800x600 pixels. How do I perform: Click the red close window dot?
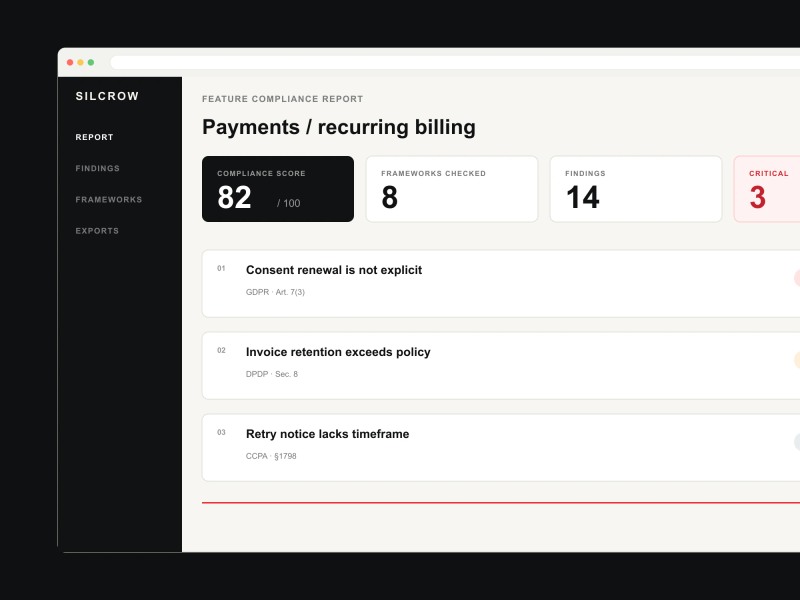point(70,62)
